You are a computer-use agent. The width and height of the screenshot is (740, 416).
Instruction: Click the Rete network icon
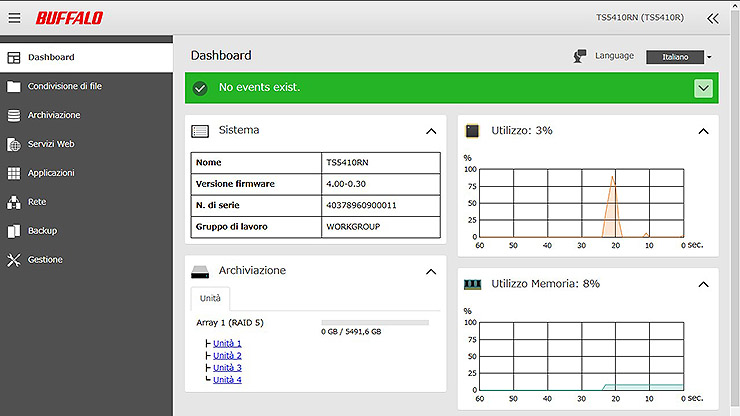(x=13, y=202)
